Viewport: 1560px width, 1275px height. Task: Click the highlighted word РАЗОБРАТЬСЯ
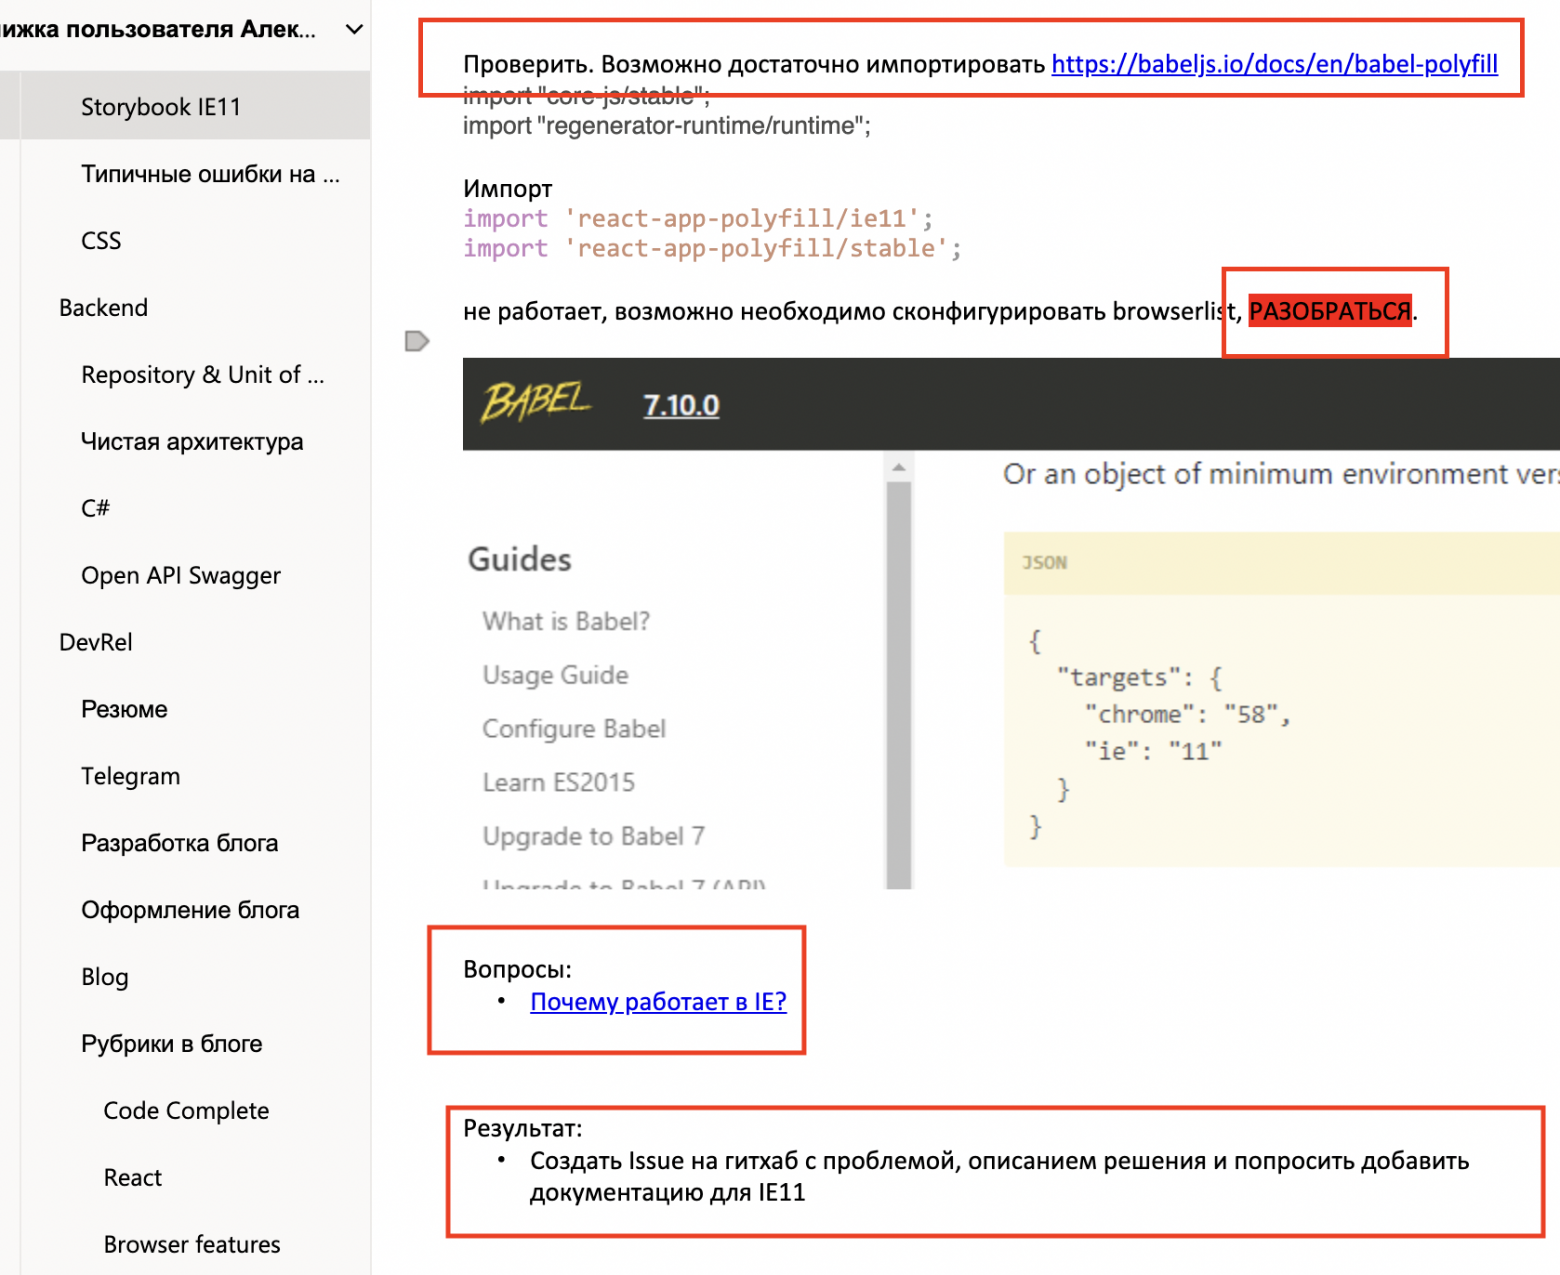click(1330, 312)
